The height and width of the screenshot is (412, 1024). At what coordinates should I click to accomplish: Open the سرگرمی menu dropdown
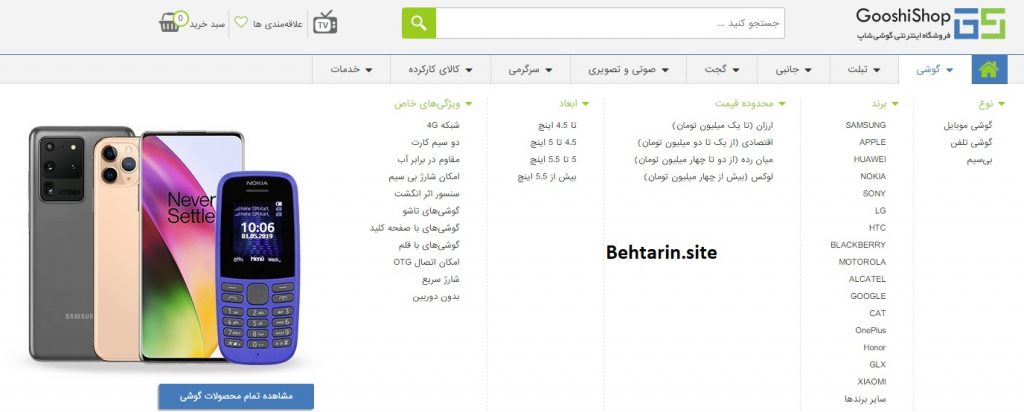pyautogui.click(x=530, y=69)
